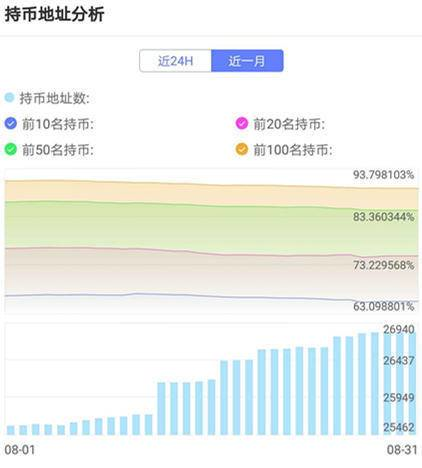Click the 08-31 date label
This screenshot has width=422, height=468.
pyautogui.click(x=402, y=450)
